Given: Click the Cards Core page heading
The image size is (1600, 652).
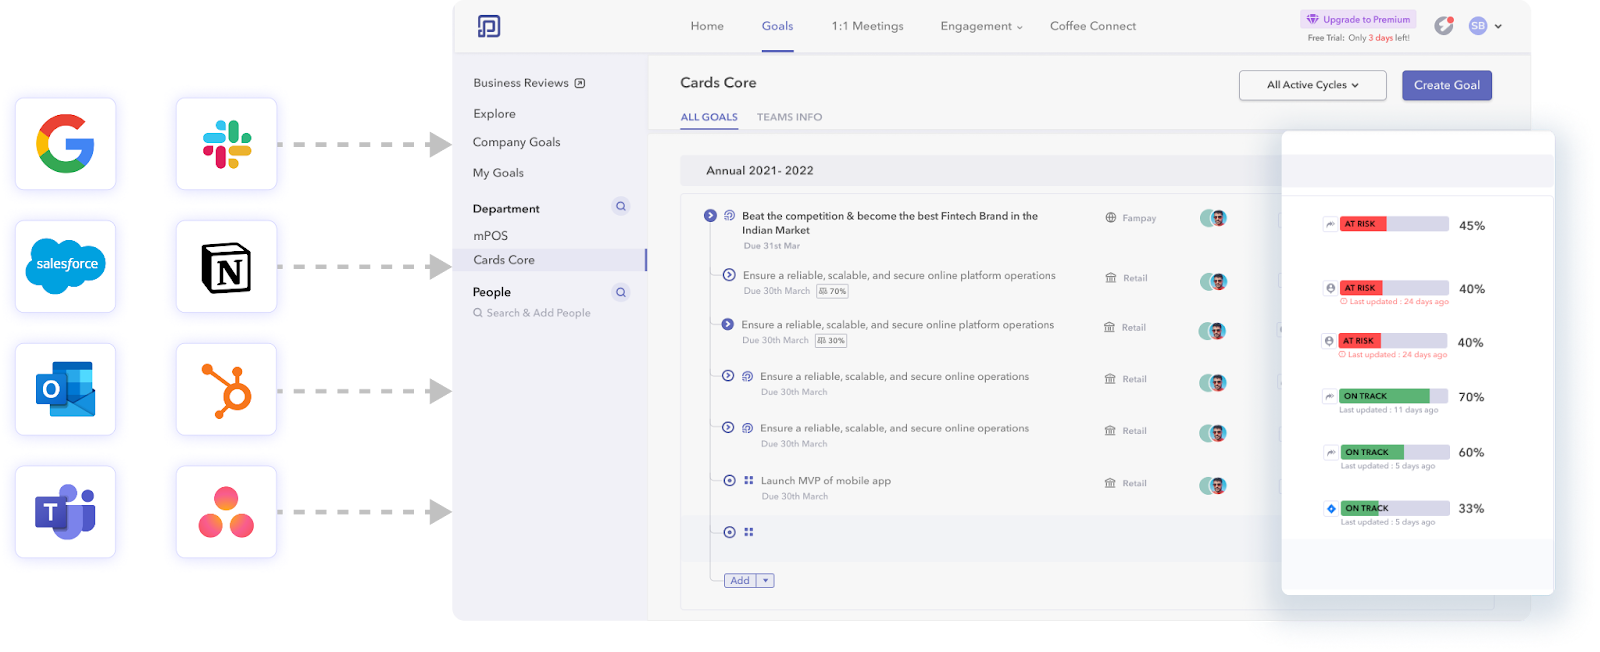Looking at the screenshot, I should (718, 83).
